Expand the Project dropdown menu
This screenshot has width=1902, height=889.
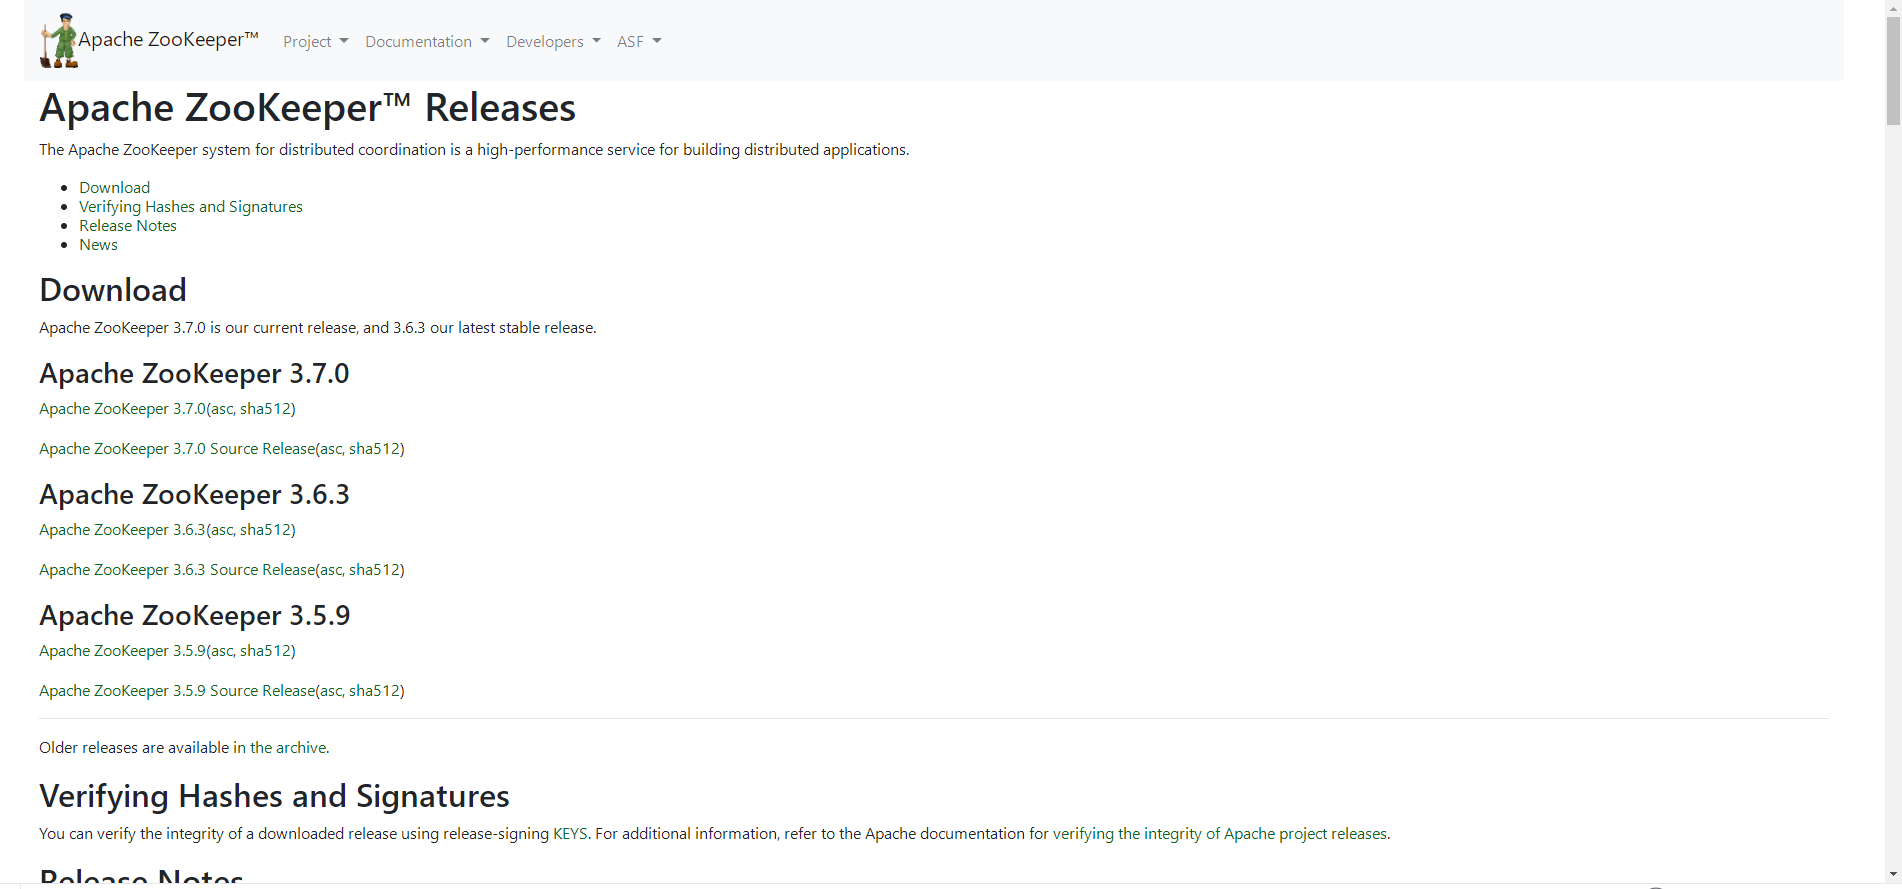point(316,41)
